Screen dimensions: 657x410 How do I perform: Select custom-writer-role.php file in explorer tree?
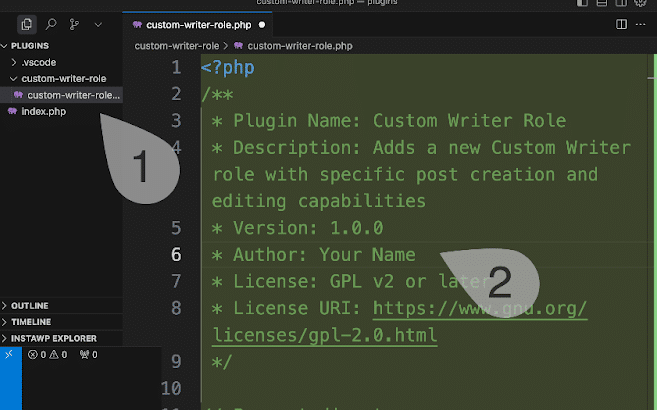pyautogui.click(x=72, y=95)
